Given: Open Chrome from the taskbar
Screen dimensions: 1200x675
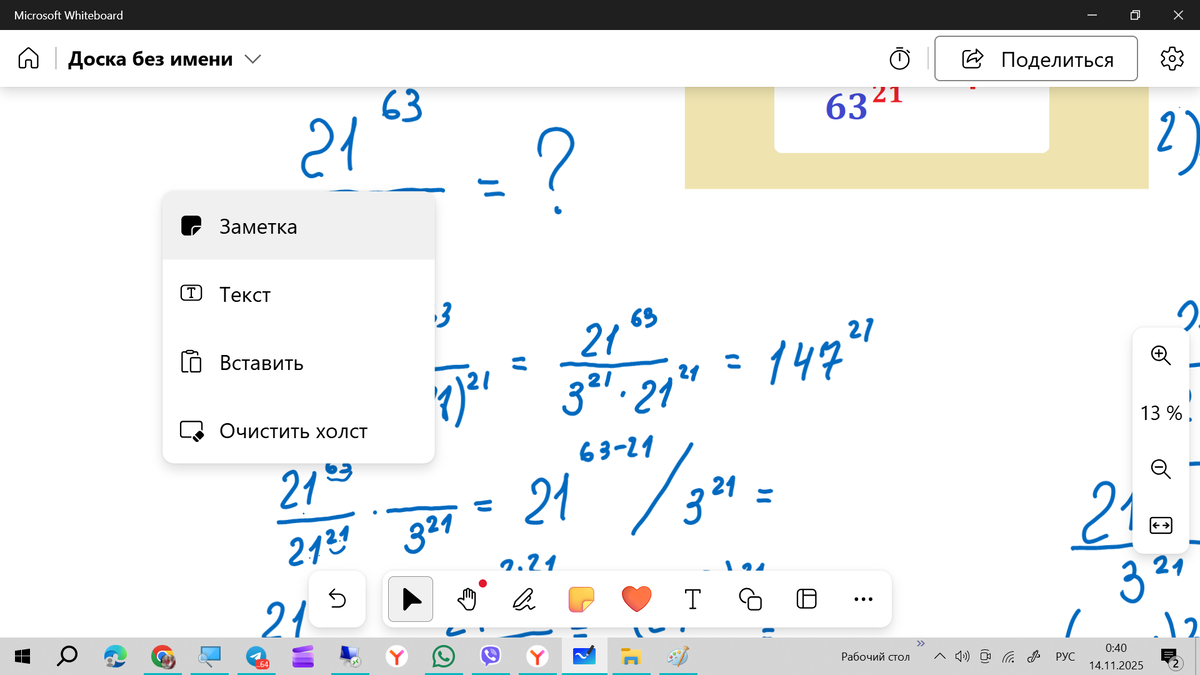Looking at the screenshot, I should (x=163, y=656).
